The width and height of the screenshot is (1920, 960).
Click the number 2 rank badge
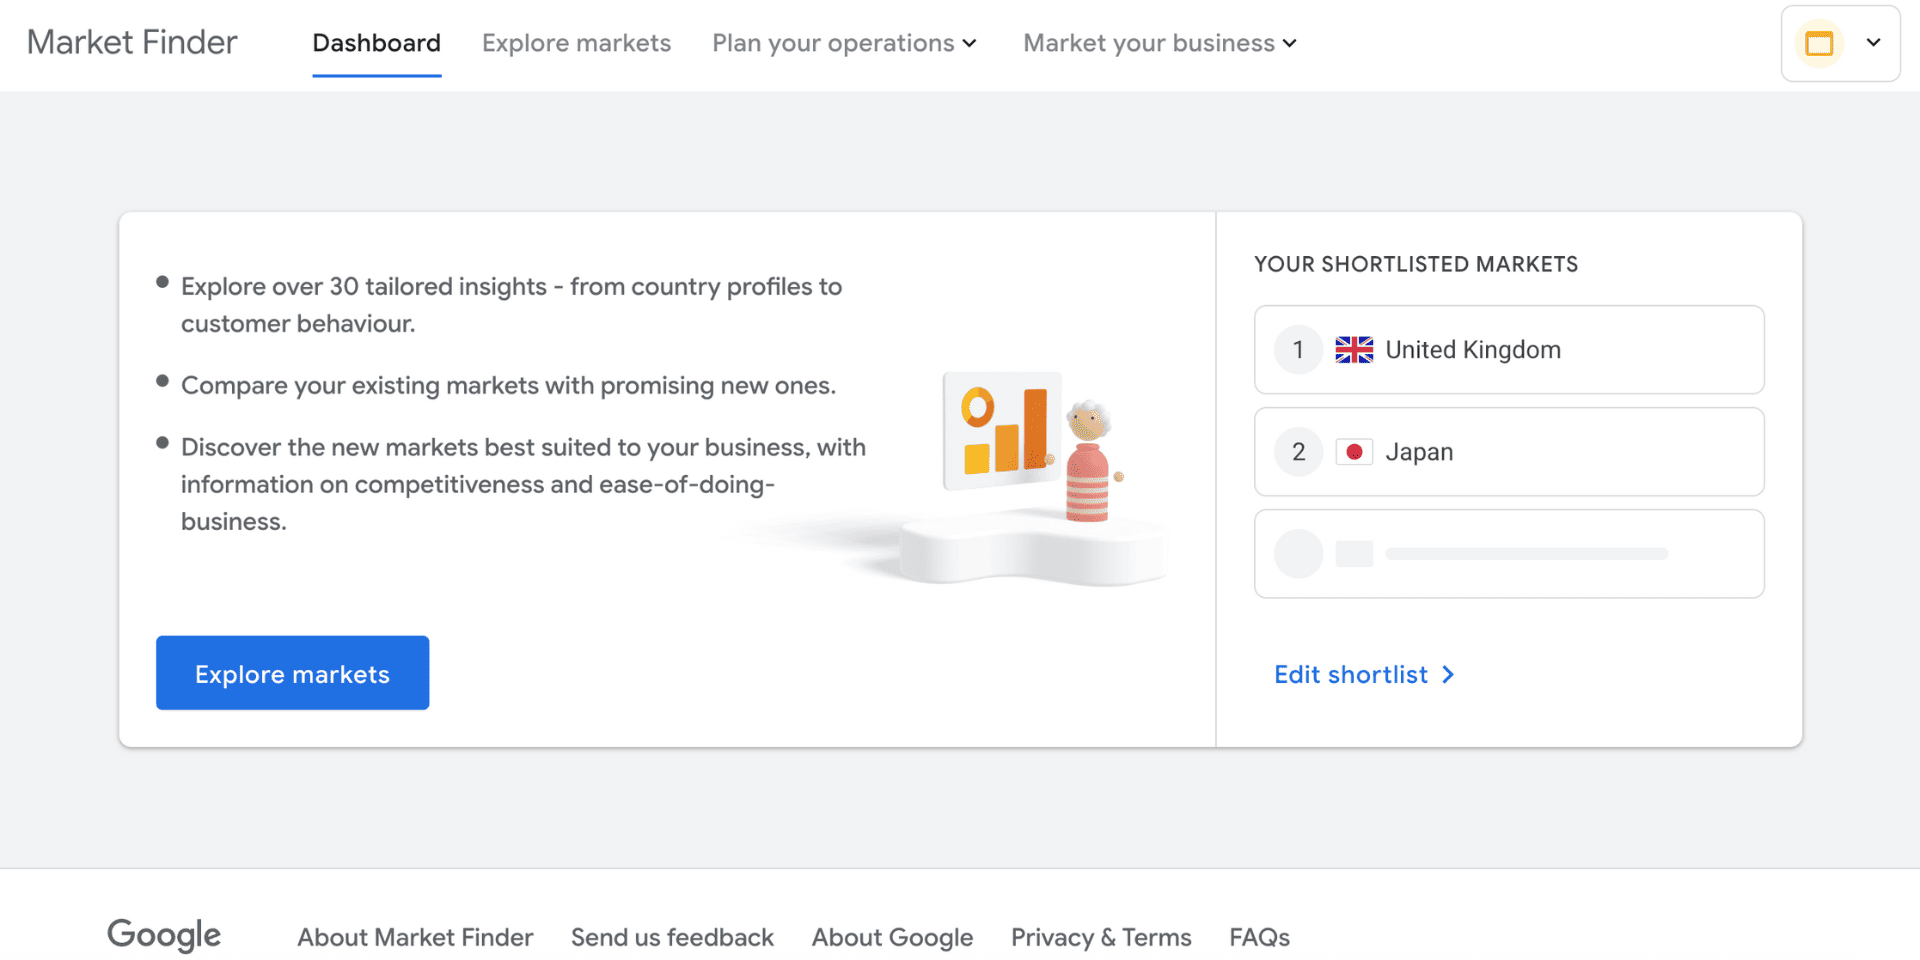pos(1298,452)
